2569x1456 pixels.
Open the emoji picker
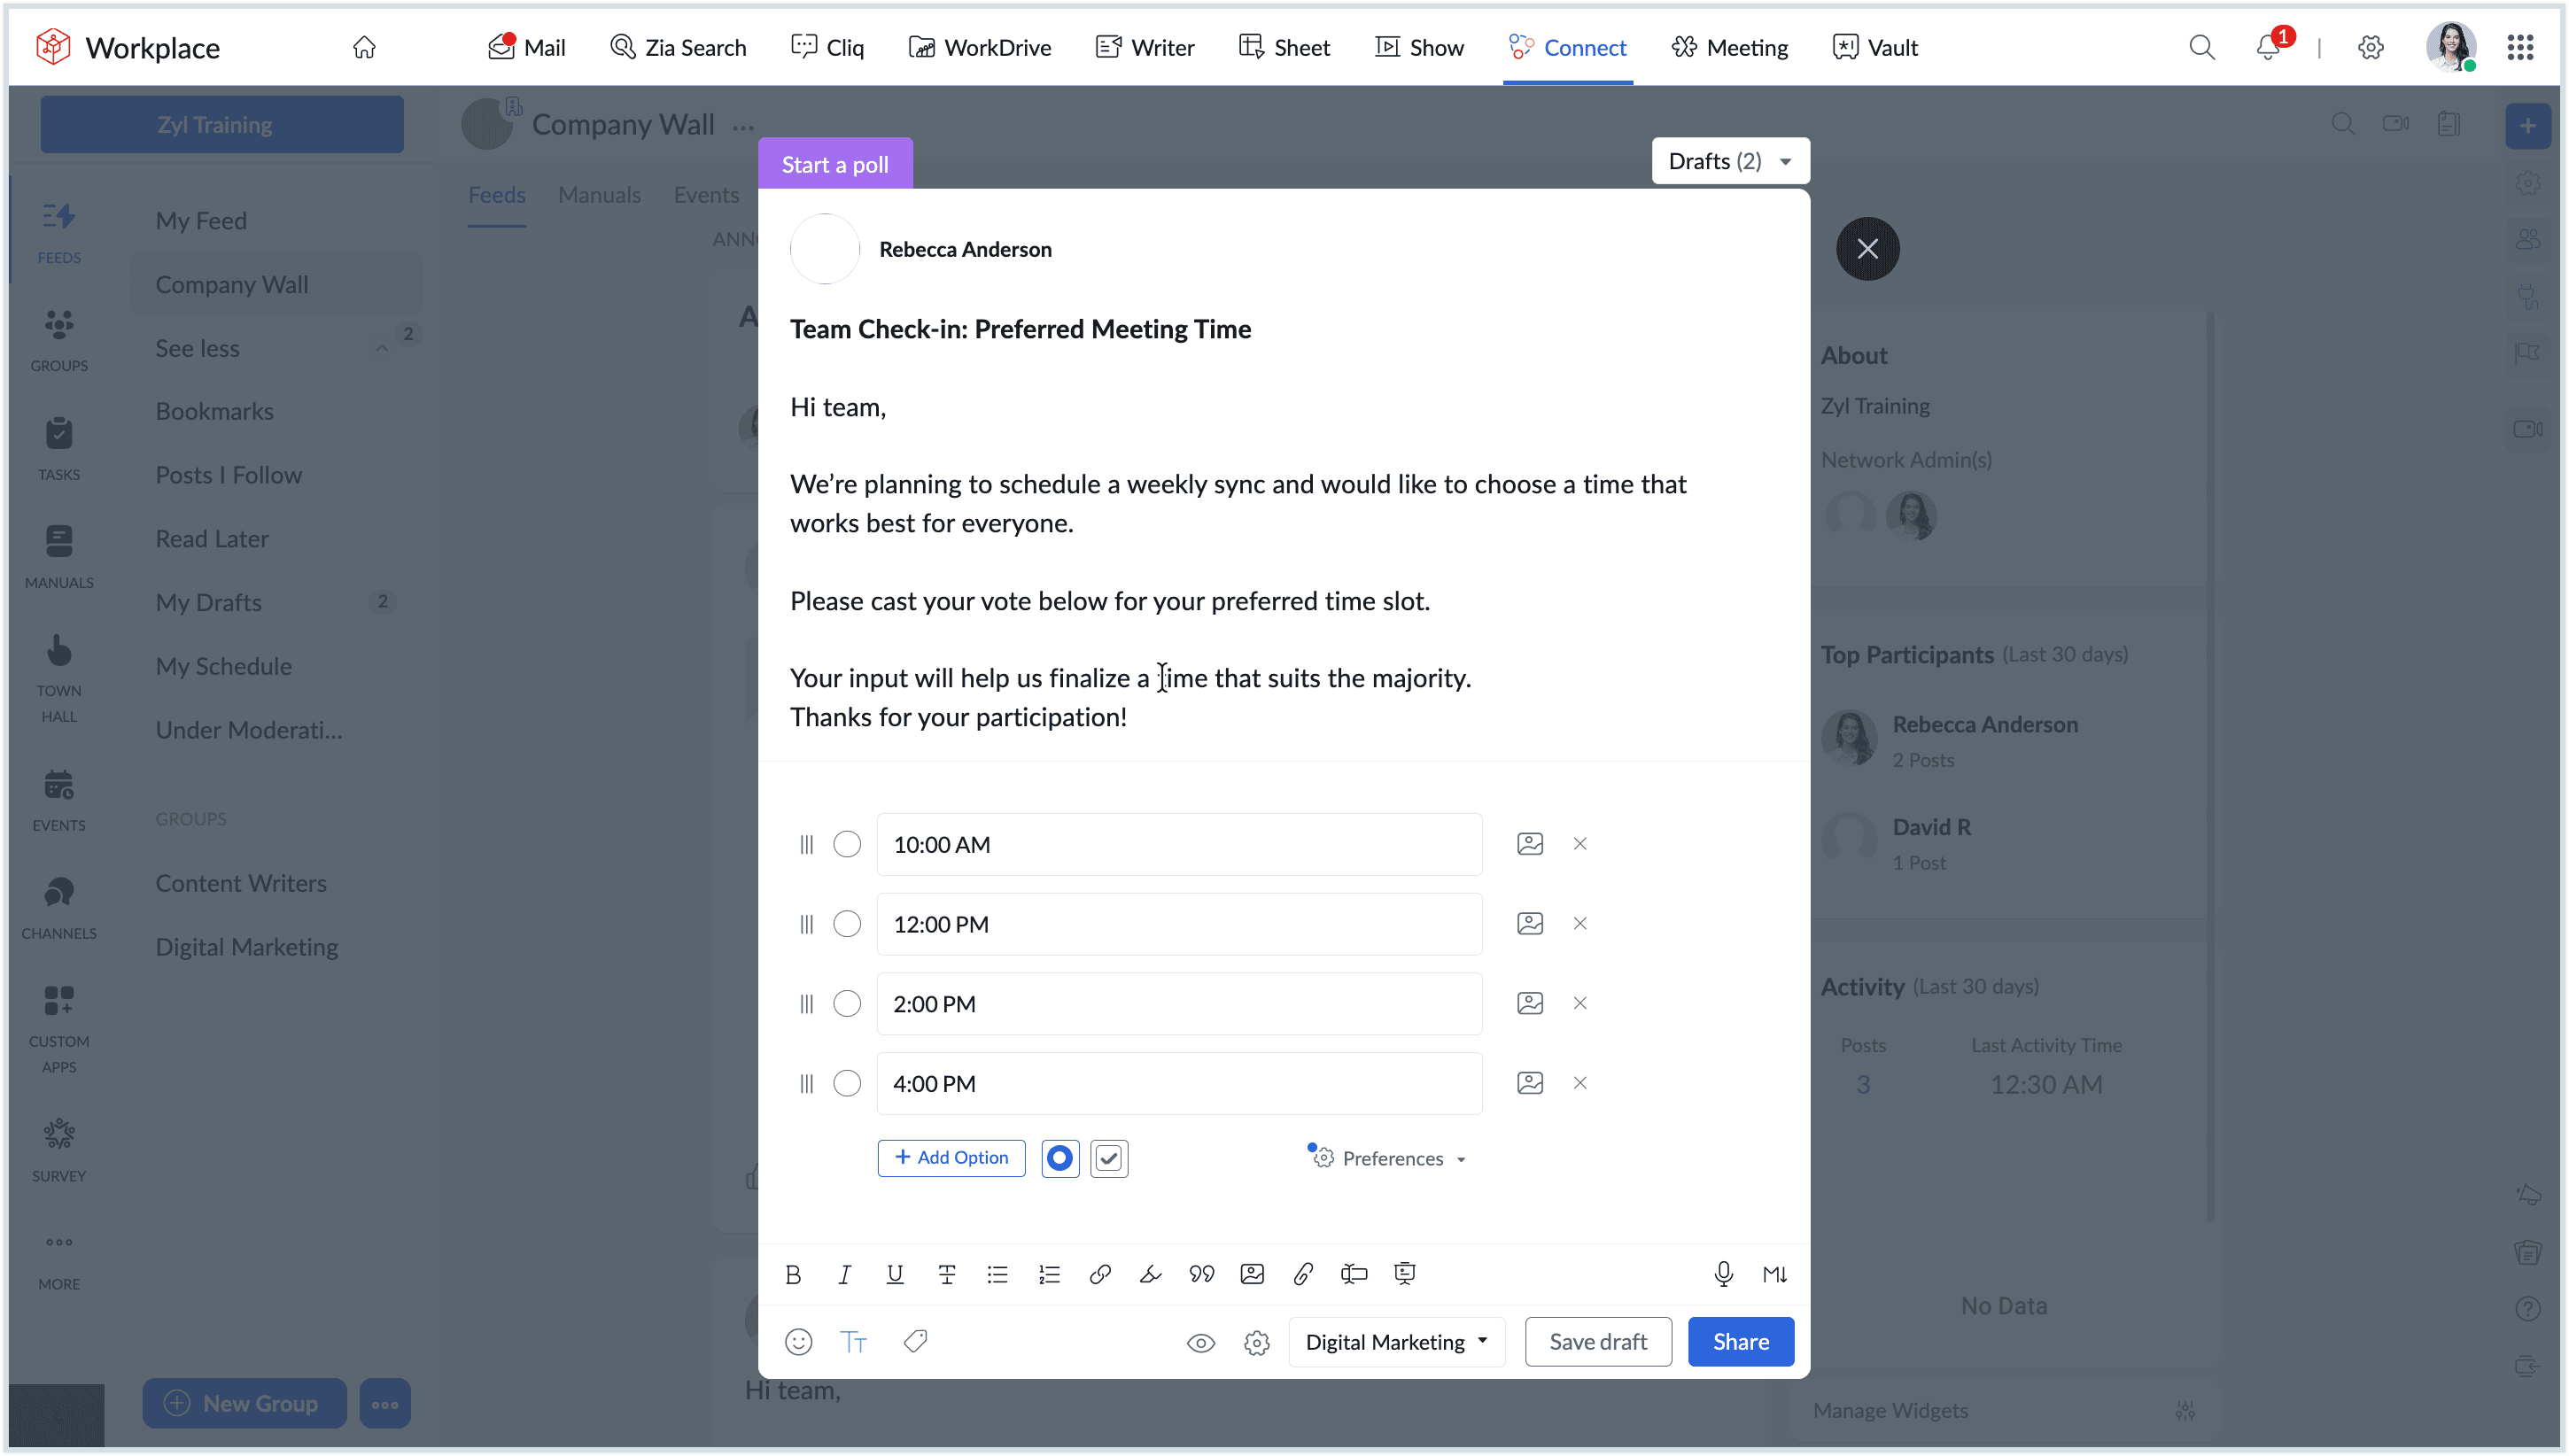(798, 1341)
